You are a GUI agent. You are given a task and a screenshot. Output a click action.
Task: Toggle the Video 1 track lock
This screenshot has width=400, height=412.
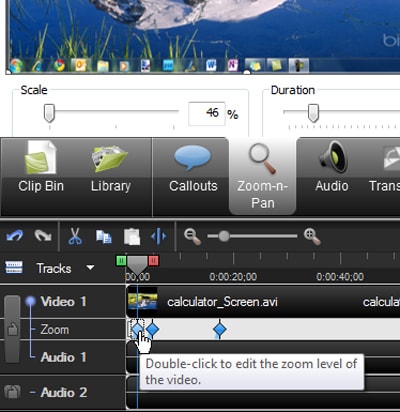(12, 329)
